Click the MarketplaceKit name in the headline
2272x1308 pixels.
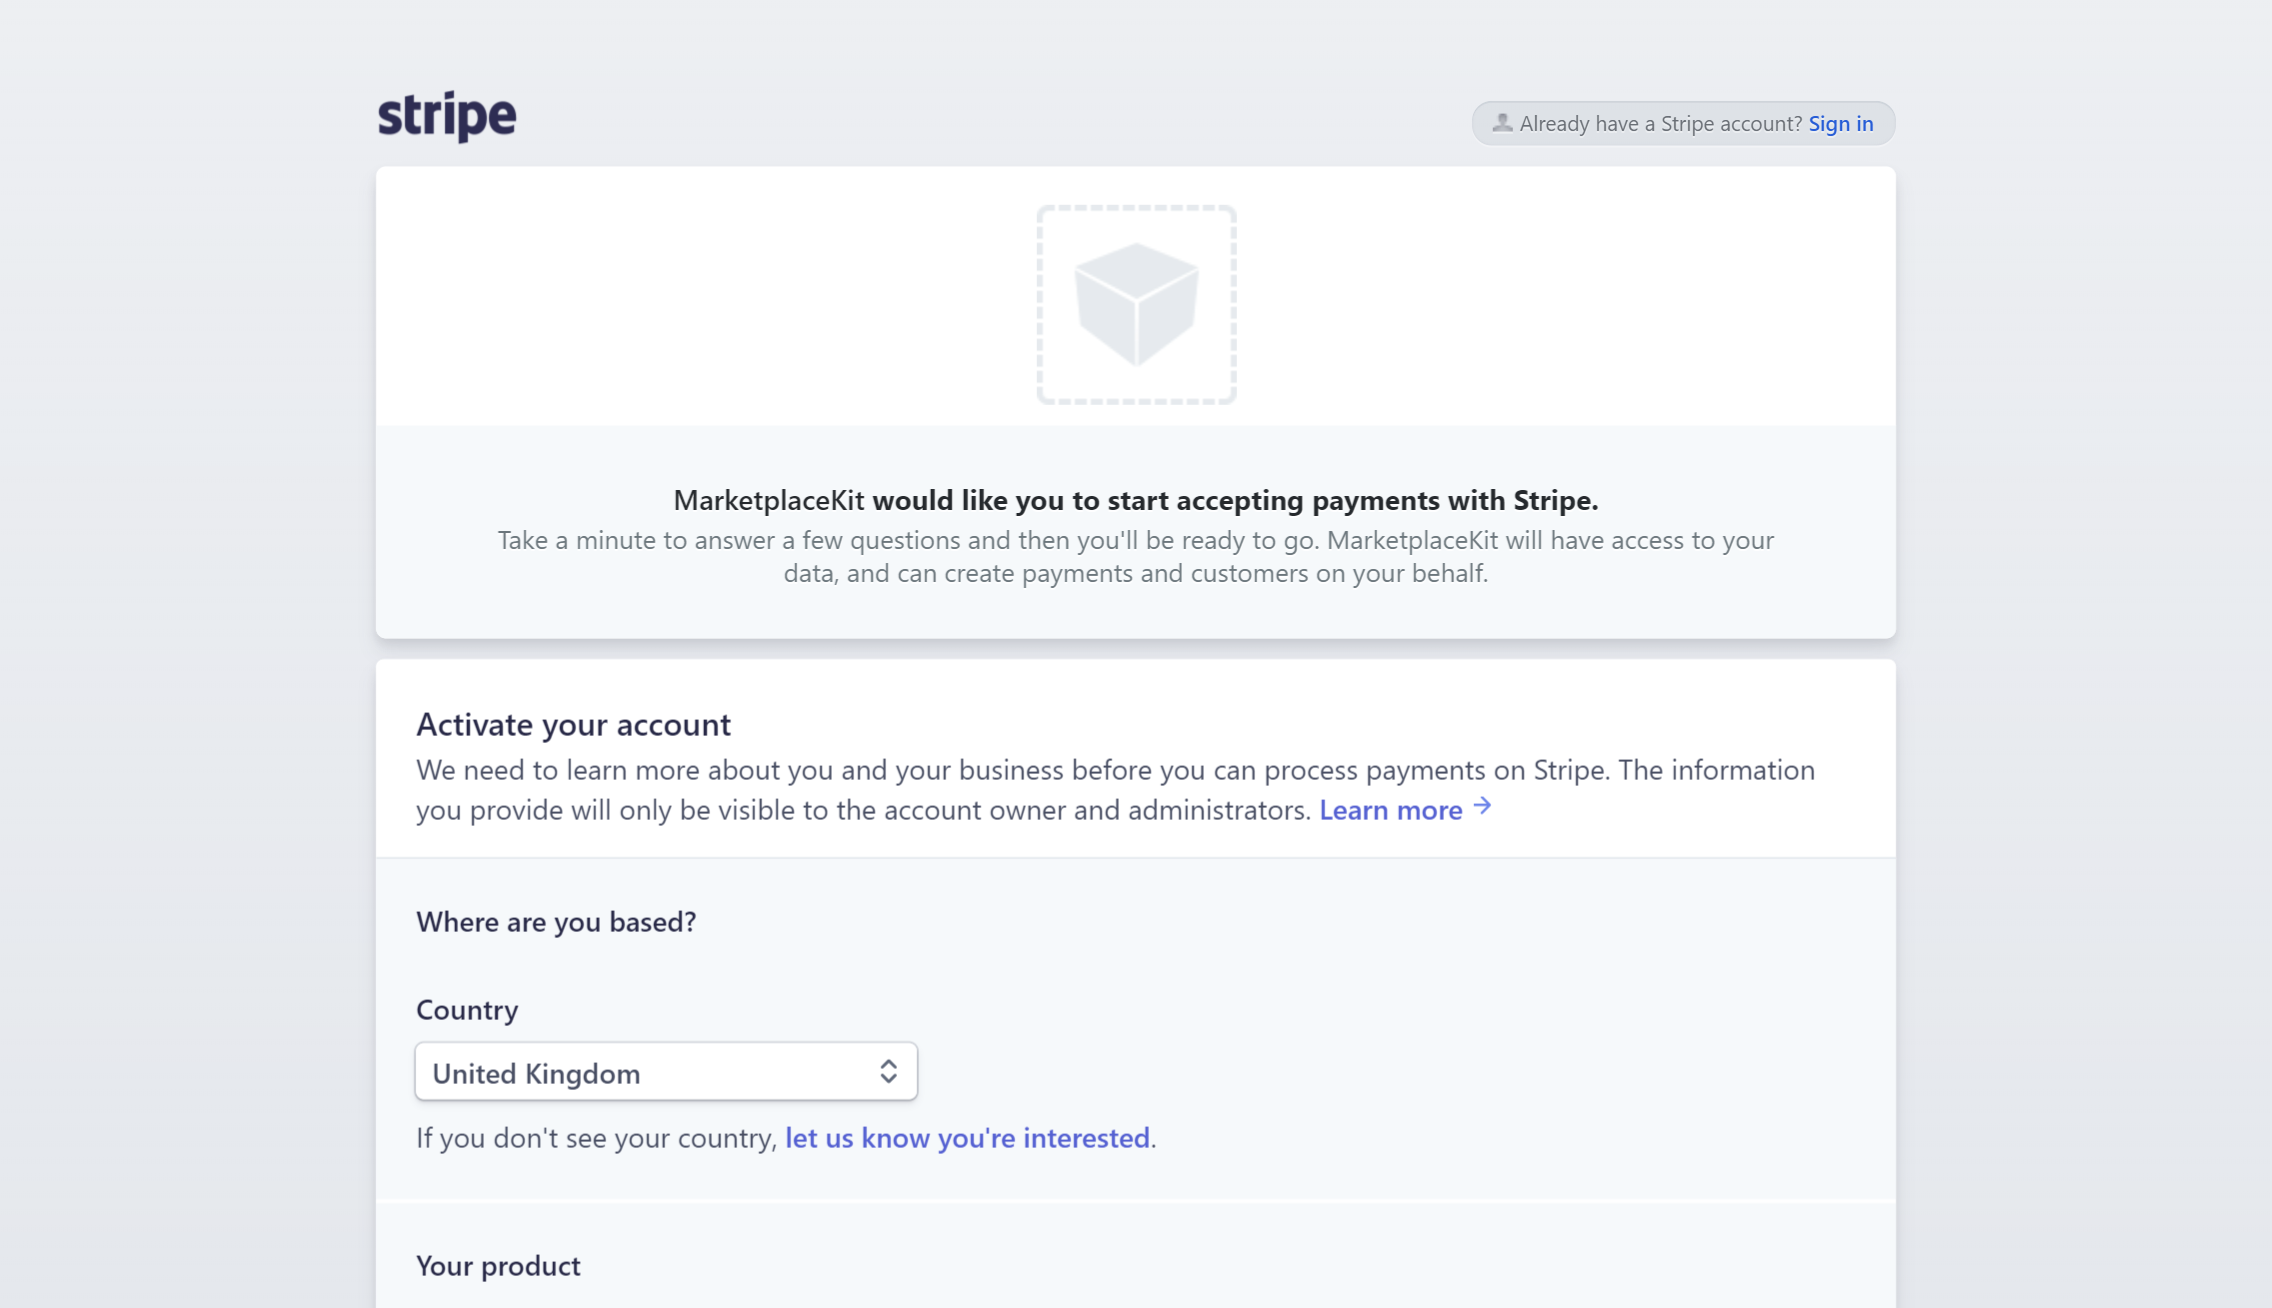[768, 500]
